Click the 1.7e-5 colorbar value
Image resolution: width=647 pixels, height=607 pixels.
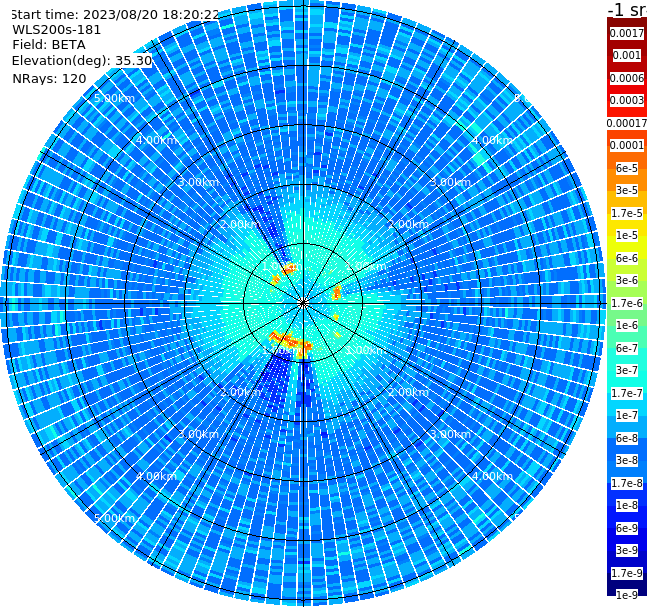627,213
